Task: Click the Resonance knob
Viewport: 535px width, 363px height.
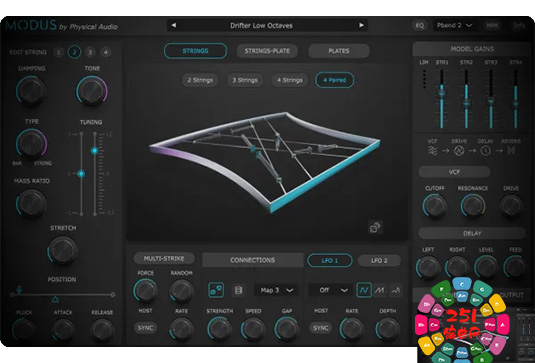Action: click(473, 206)
